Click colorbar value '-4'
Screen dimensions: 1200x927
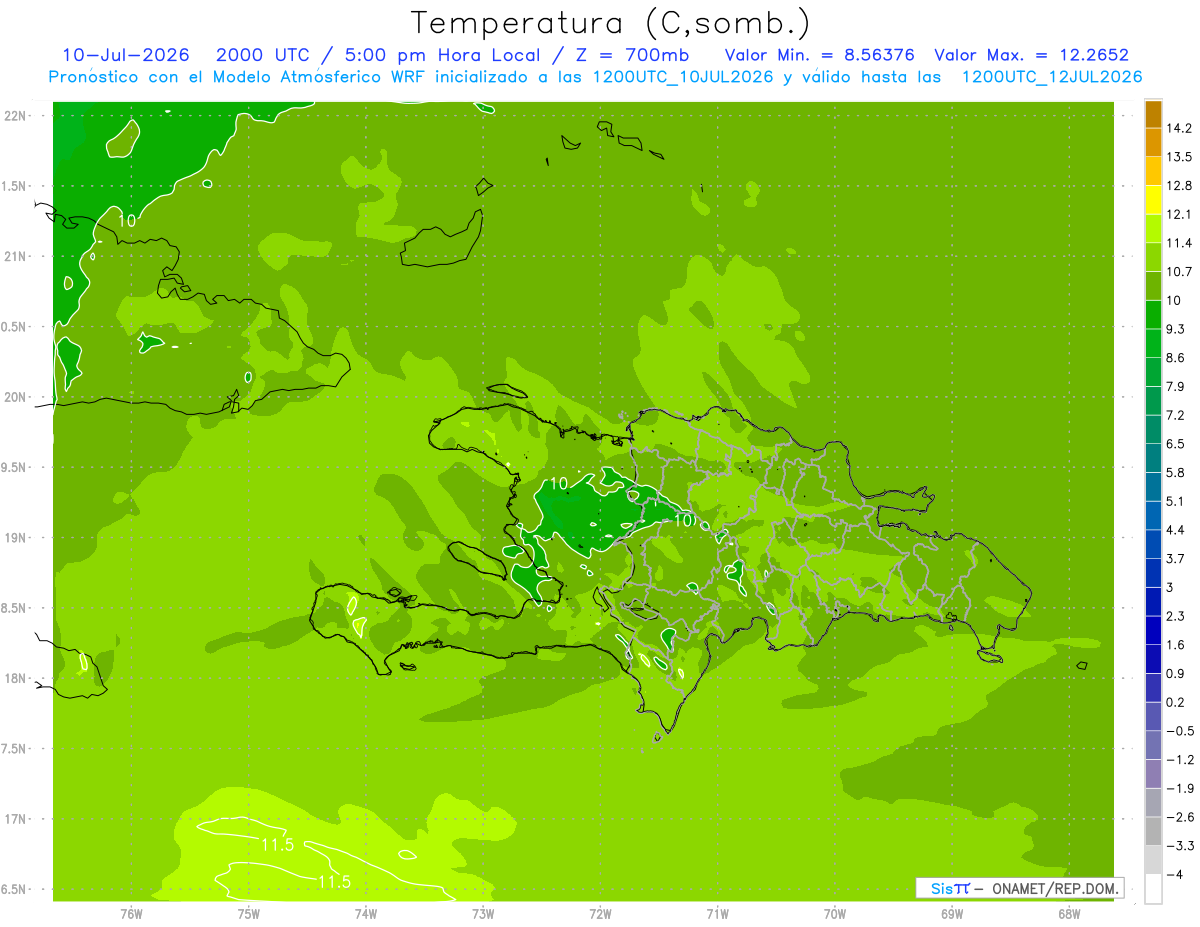(x=1175, y=874)
